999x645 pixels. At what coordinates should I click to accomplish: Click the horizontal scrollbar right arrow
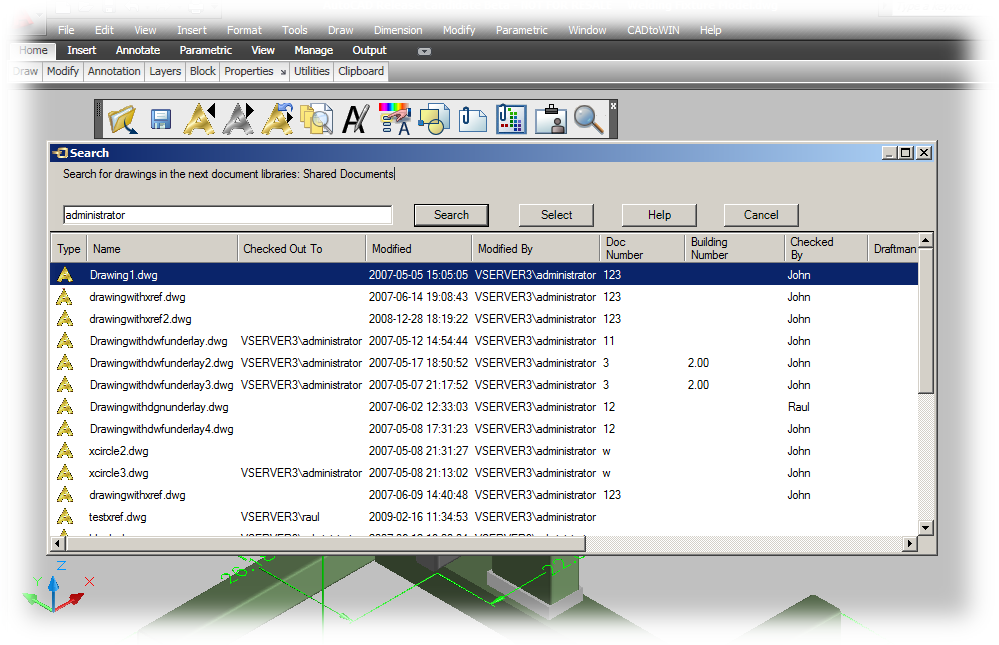[910, 544]
